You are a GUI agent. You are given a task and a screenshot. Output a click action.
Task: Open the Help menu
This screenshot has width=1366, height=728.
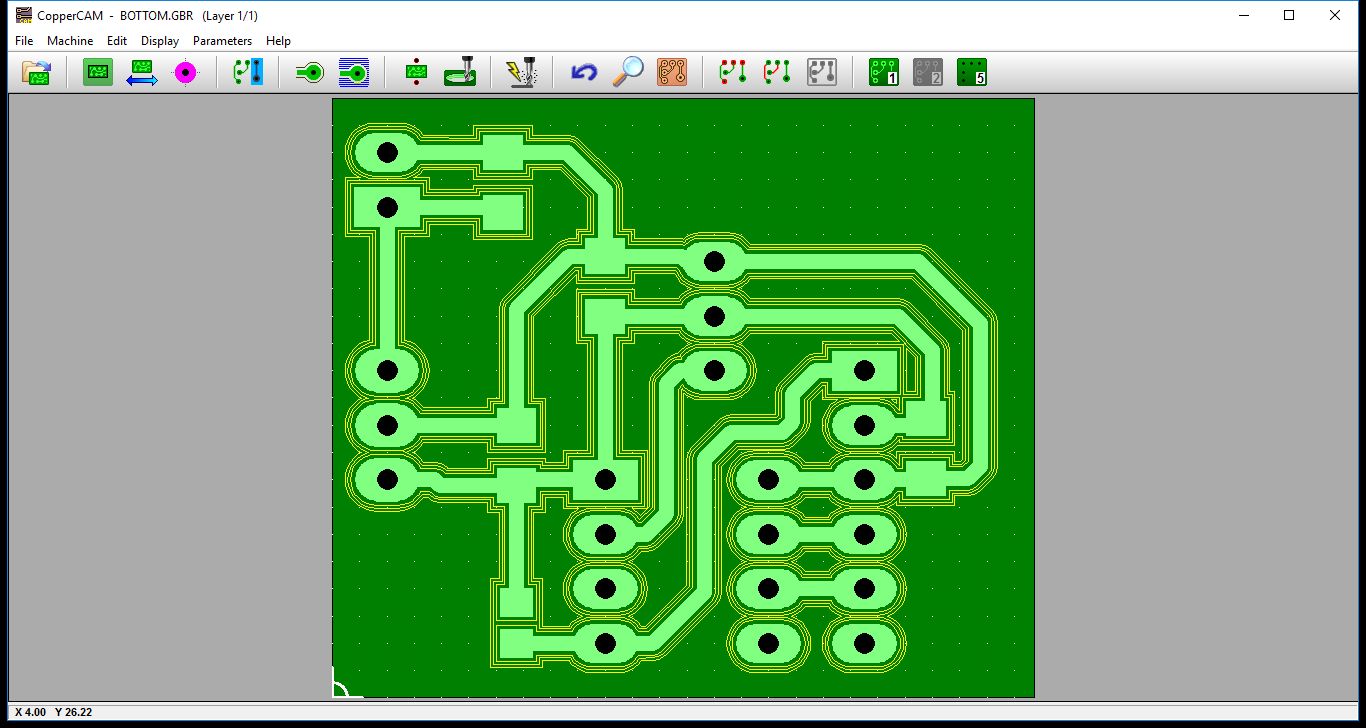(278, 41)
